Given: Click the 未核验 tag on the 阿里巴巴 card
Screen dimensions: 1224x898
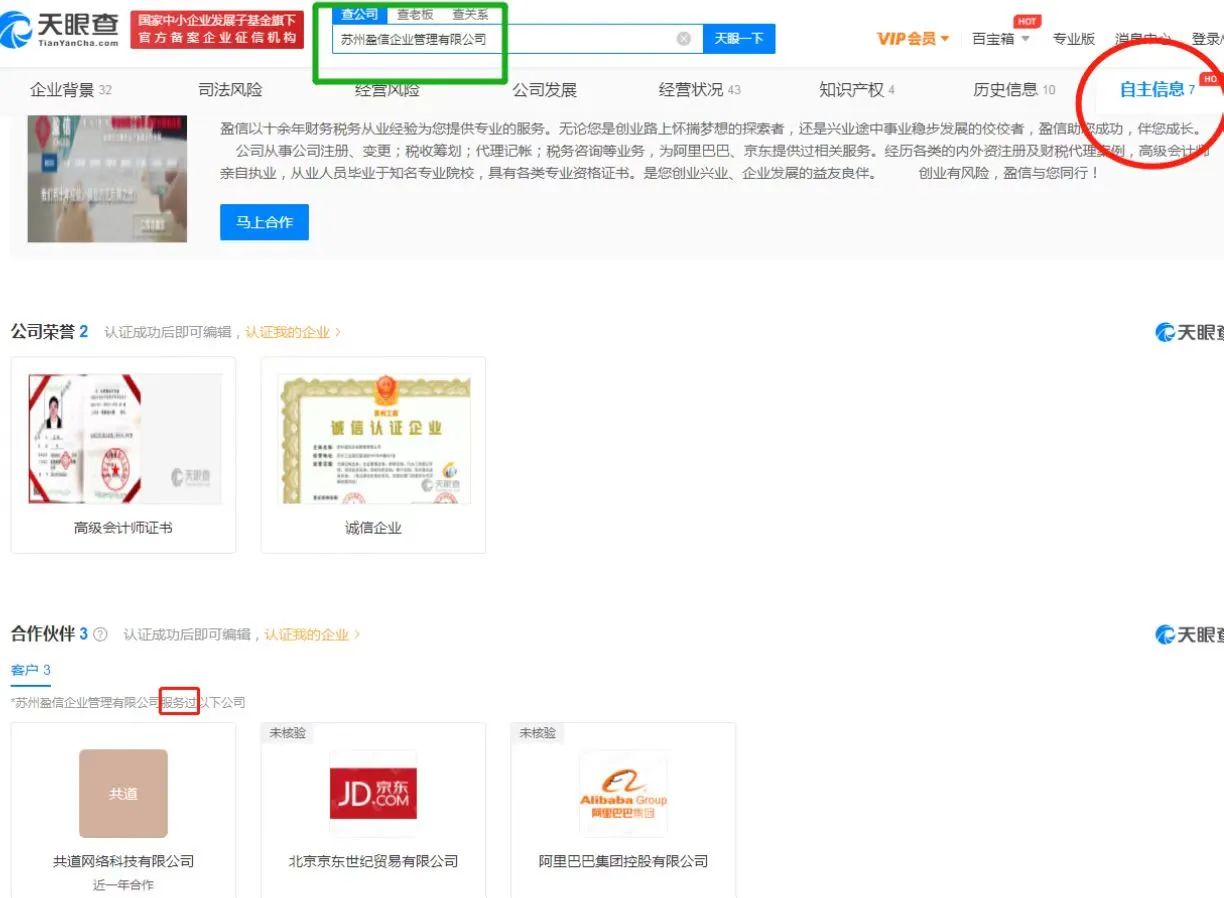Looking at the screenshot, I should [537, 733].
